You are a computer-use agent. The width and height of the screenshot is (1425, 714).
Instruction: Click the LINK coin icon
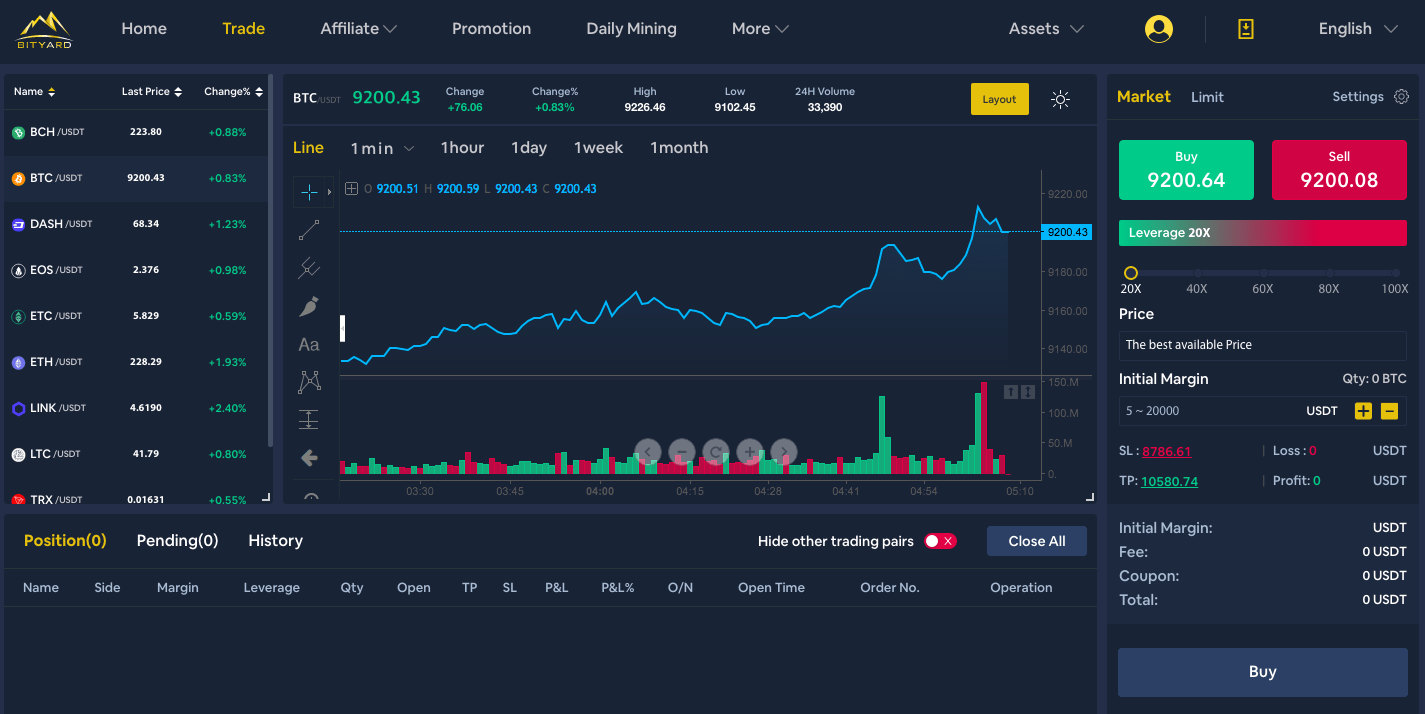pyautogui.click(x=18, y=408)
